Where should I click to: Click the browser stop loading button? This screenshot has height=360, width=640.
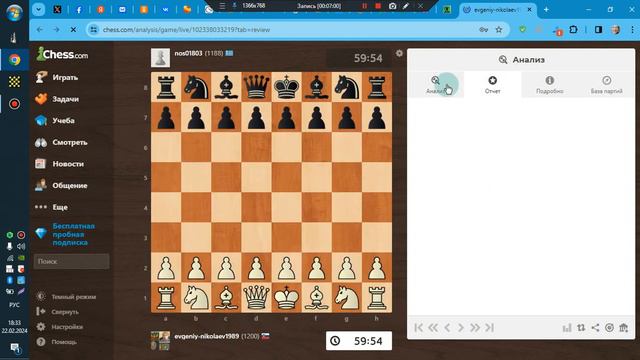pyautogui.click(x=73, y=29)
